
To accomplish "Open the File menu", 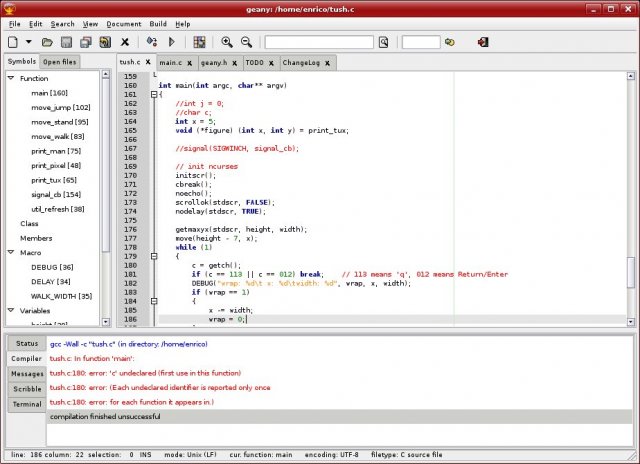I will click(15, 24).
